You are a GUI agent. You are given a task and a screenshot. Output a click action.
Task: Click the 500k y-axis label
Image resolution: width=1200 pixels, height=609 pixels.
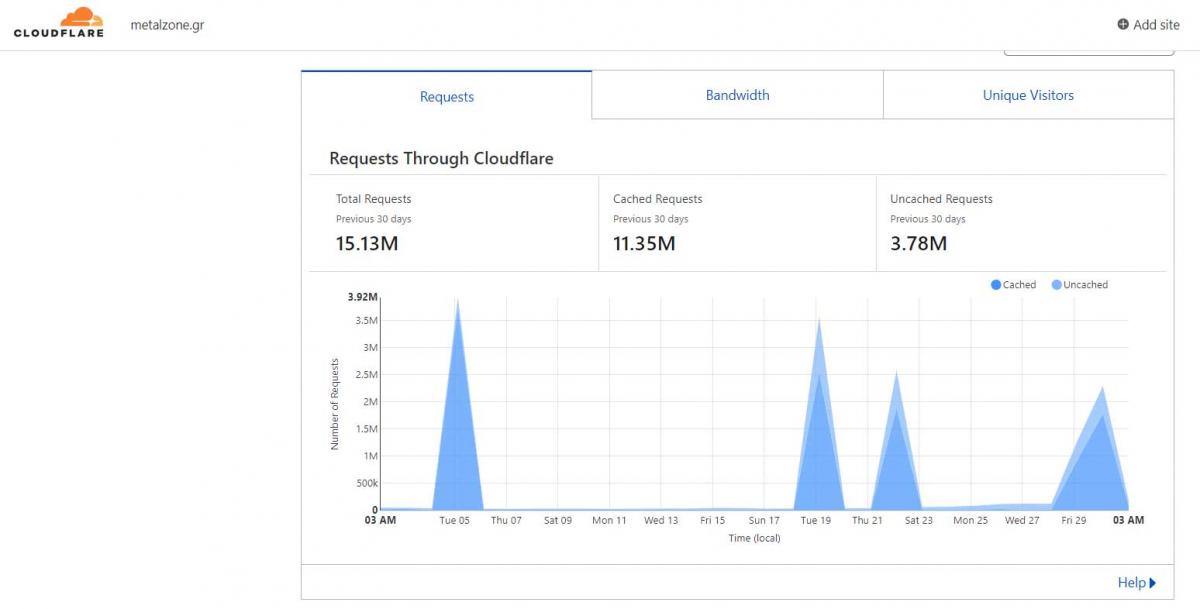tap(366, 483)
